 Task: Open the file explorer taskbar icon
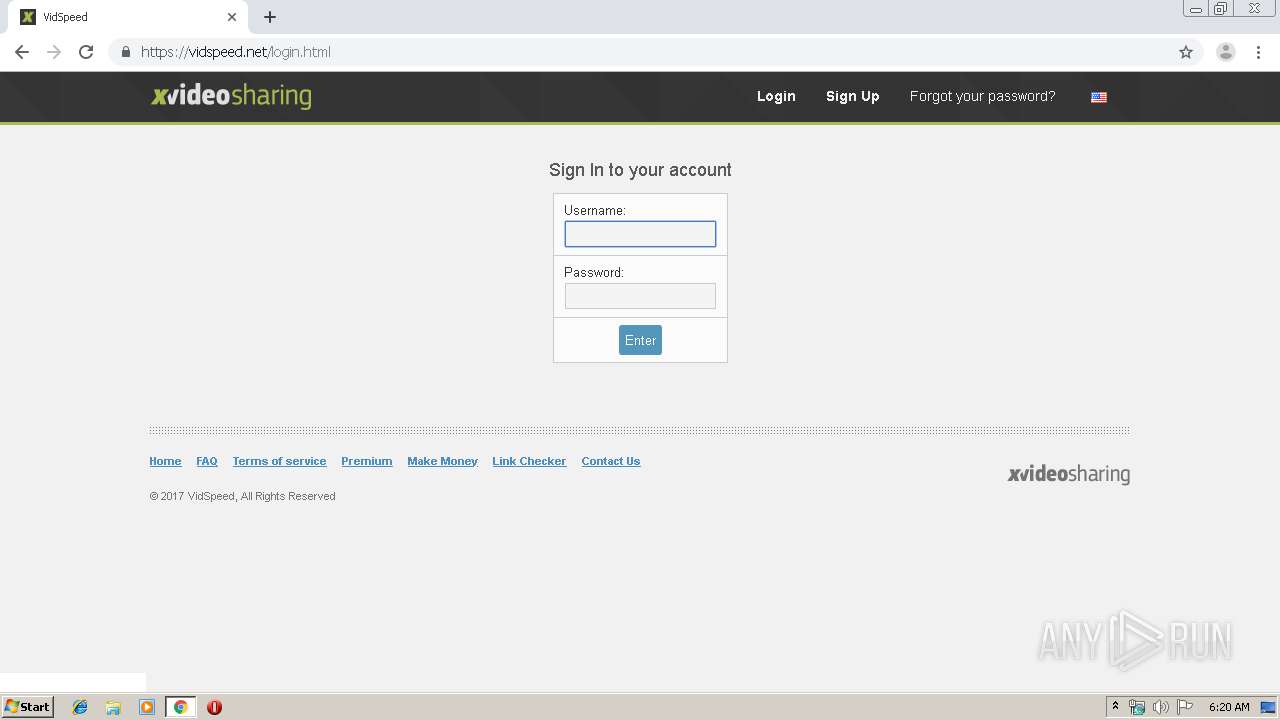coord(113,707)
